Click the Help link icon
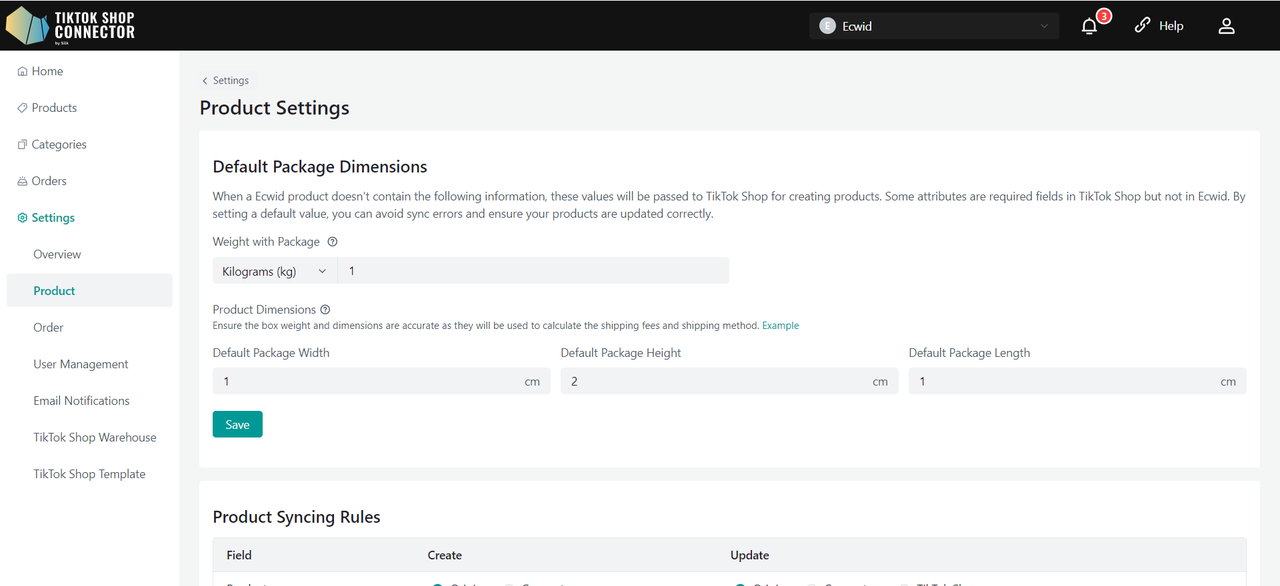 tap(1142, 26)
